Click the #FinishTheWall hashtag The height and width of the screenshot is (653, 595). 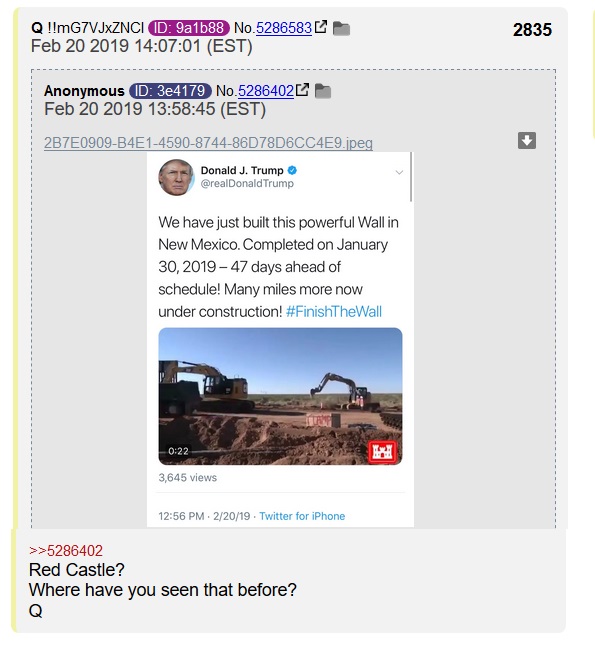click(x=334, y=312)
